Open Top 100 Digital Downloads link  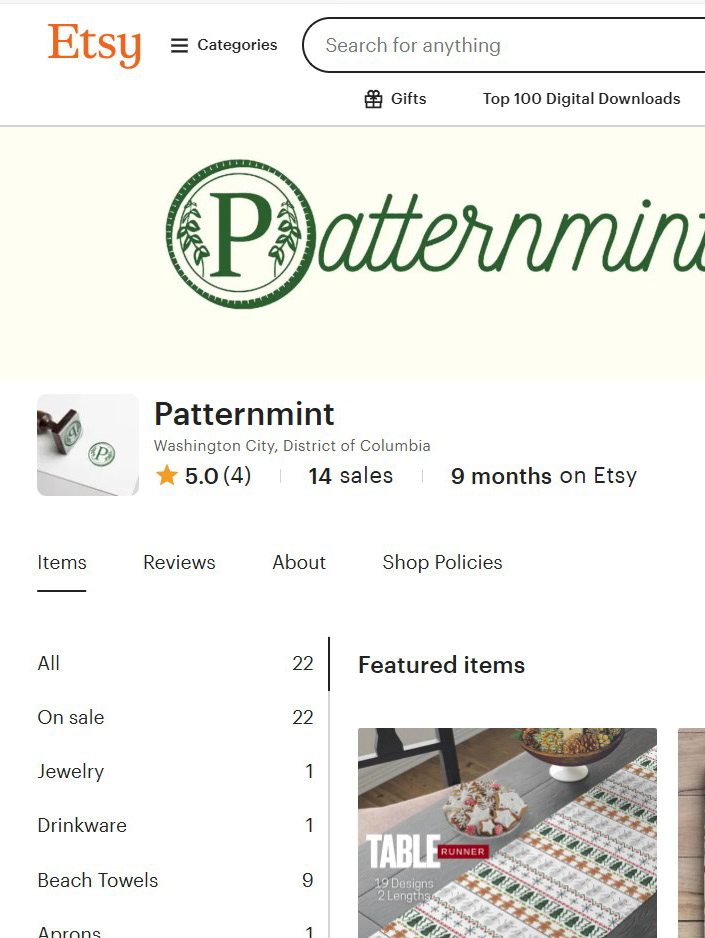click(x=581, y=99)
